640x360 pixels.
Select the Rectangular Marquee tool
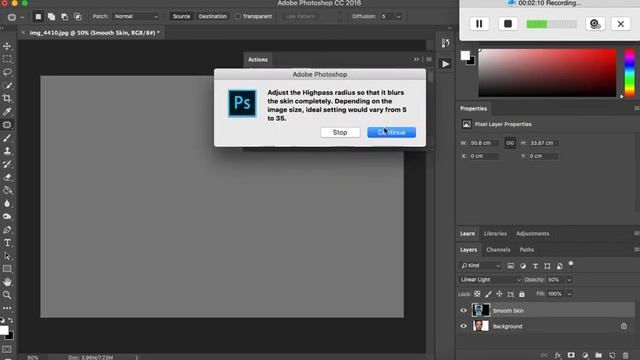7,59
